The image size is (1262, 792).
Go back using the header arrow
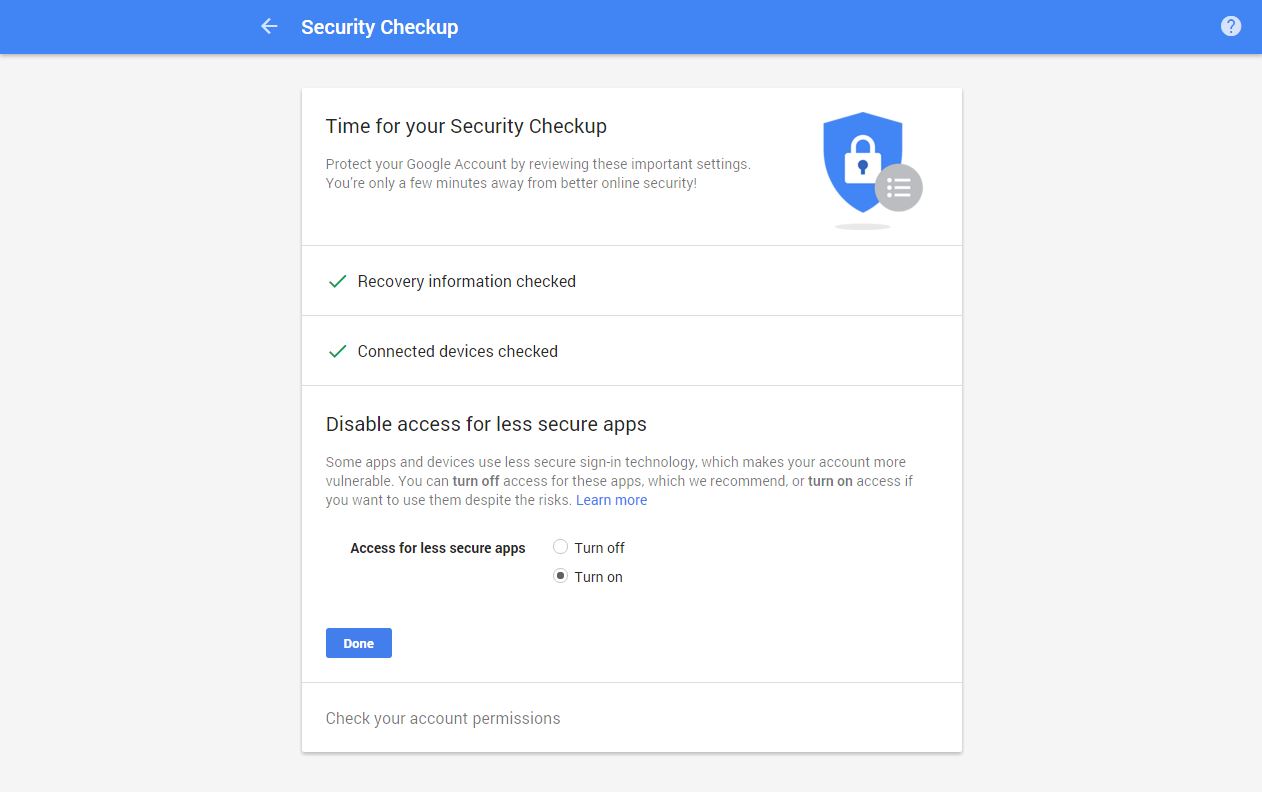click(x=268, y=27)
